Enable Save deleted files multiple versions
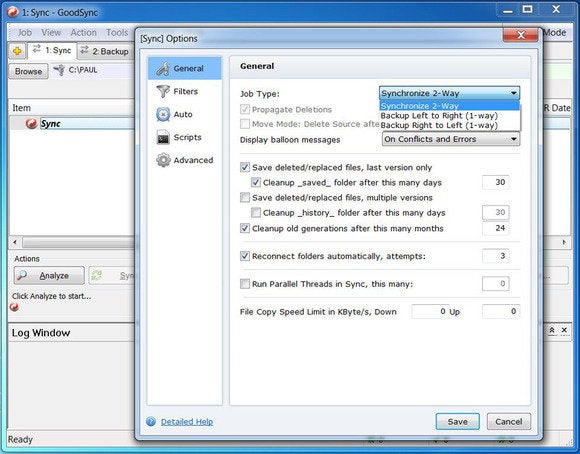 click(245, 198)
